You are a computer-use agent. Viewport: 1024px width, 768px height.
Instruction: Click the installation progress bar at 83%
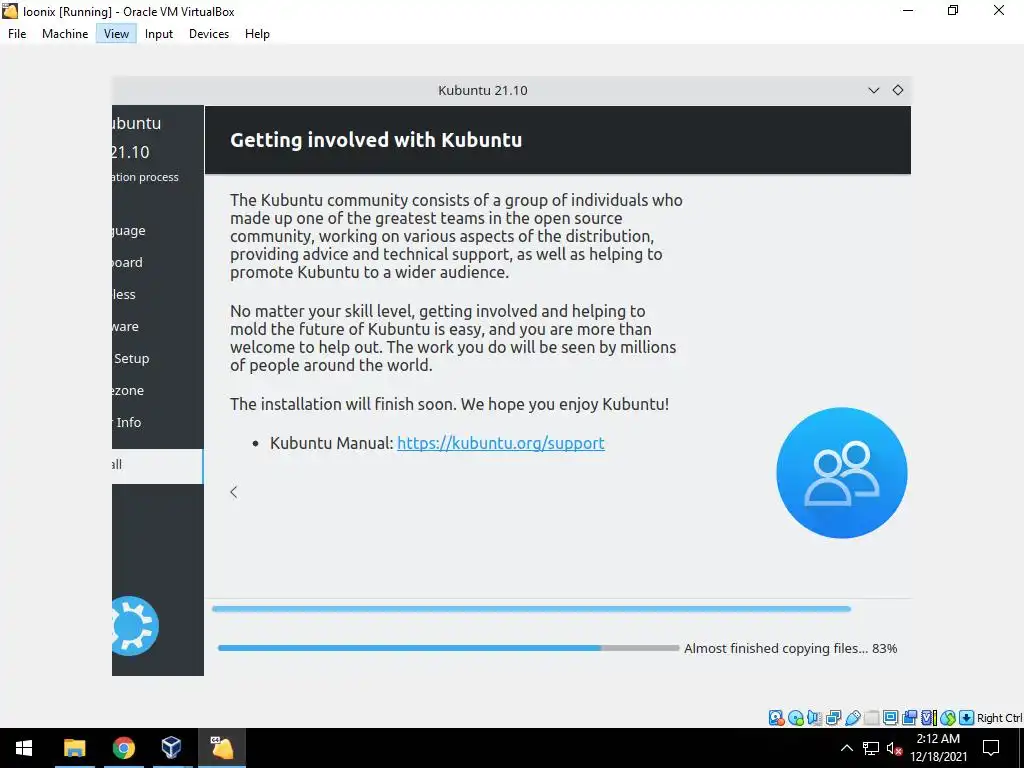[x=449, y=648]
